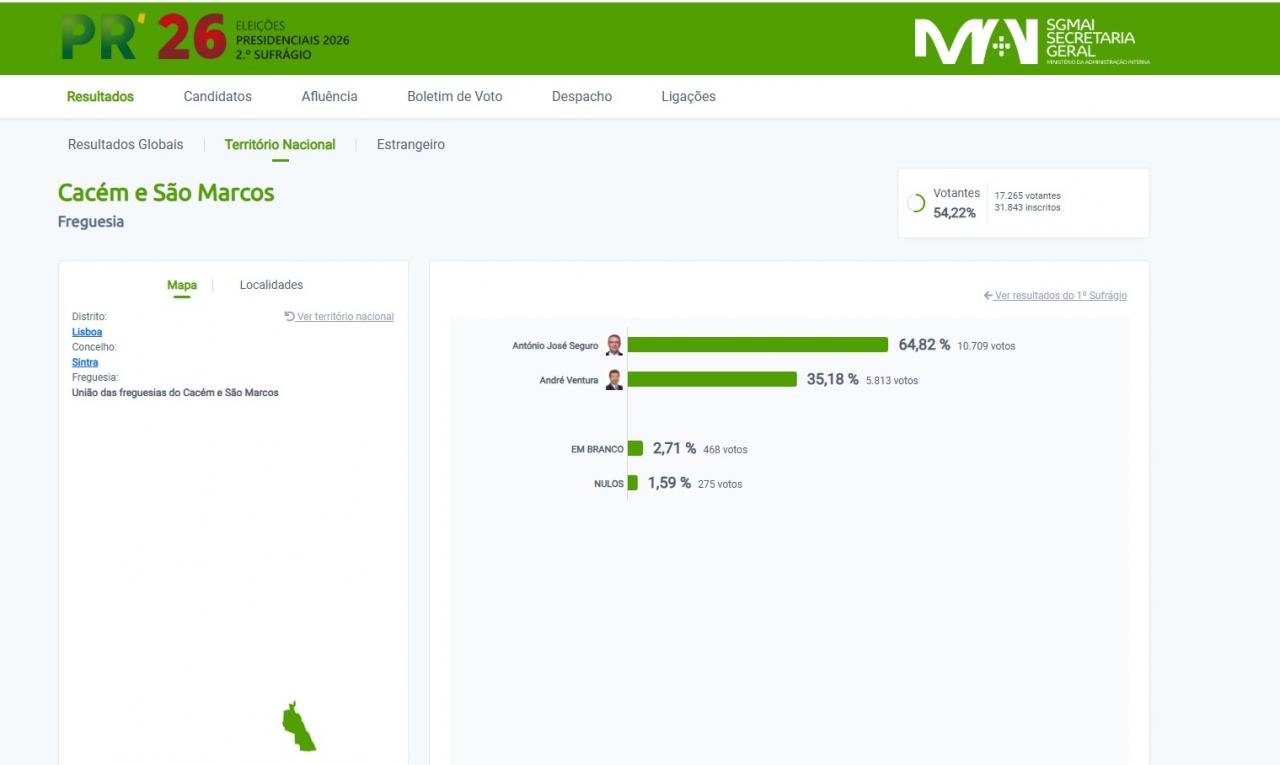Click António José Seguro's candidate photo
The image size is (1280, 765).
614,345
